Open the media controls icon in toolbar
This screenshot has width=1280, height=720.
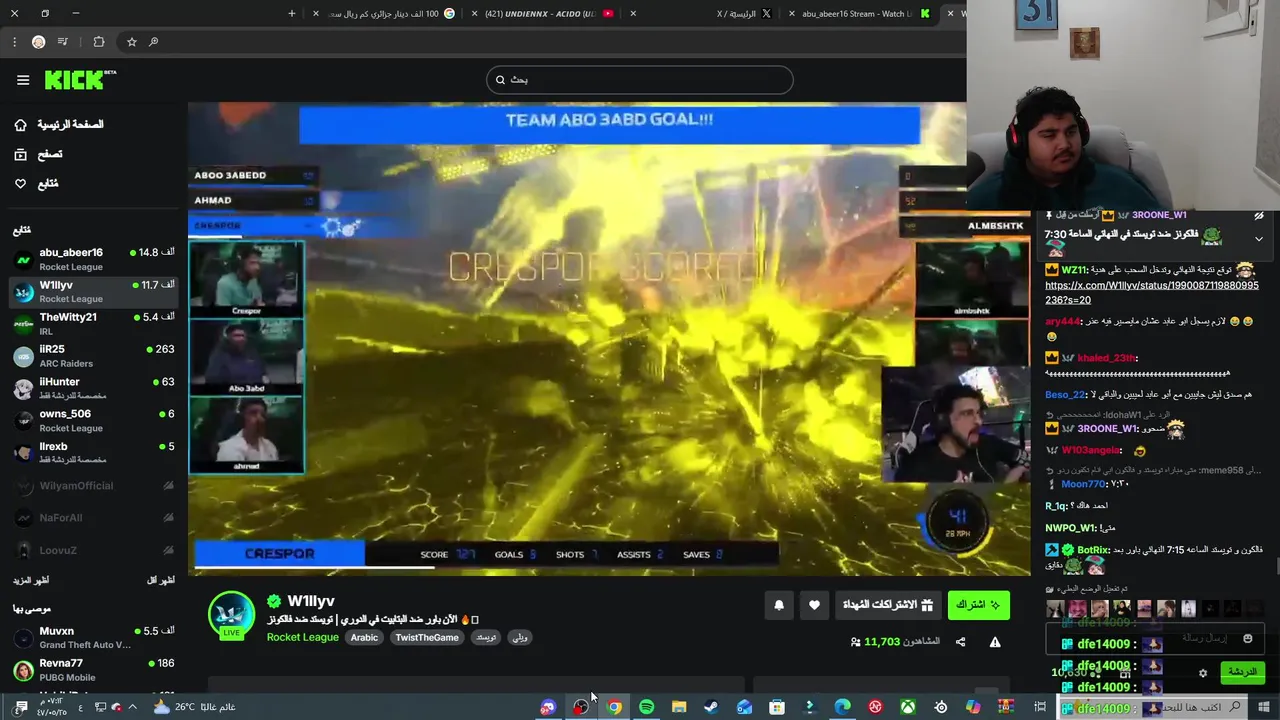pos(63,42)
